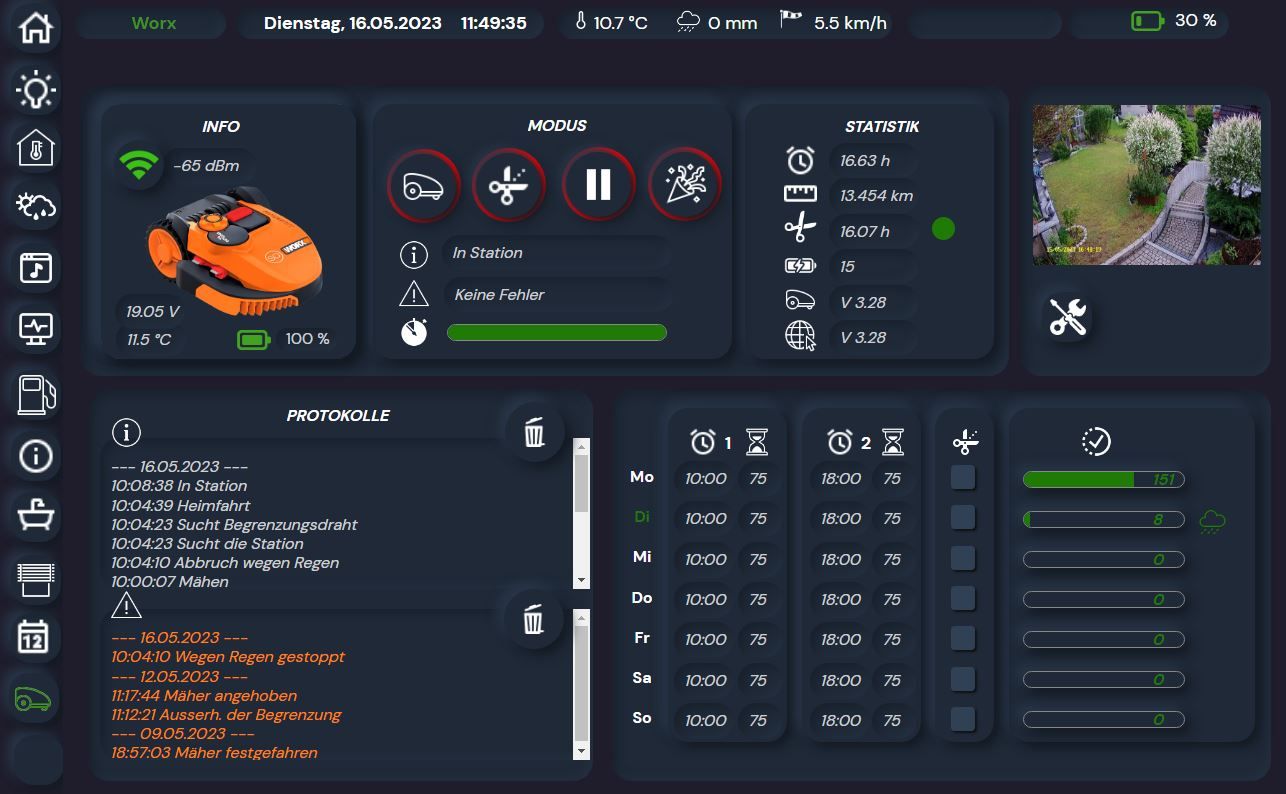This screenshot has height=794, width=1286.
Task: Toggle edge cutting checkbox for Mo
Action: 963,478
